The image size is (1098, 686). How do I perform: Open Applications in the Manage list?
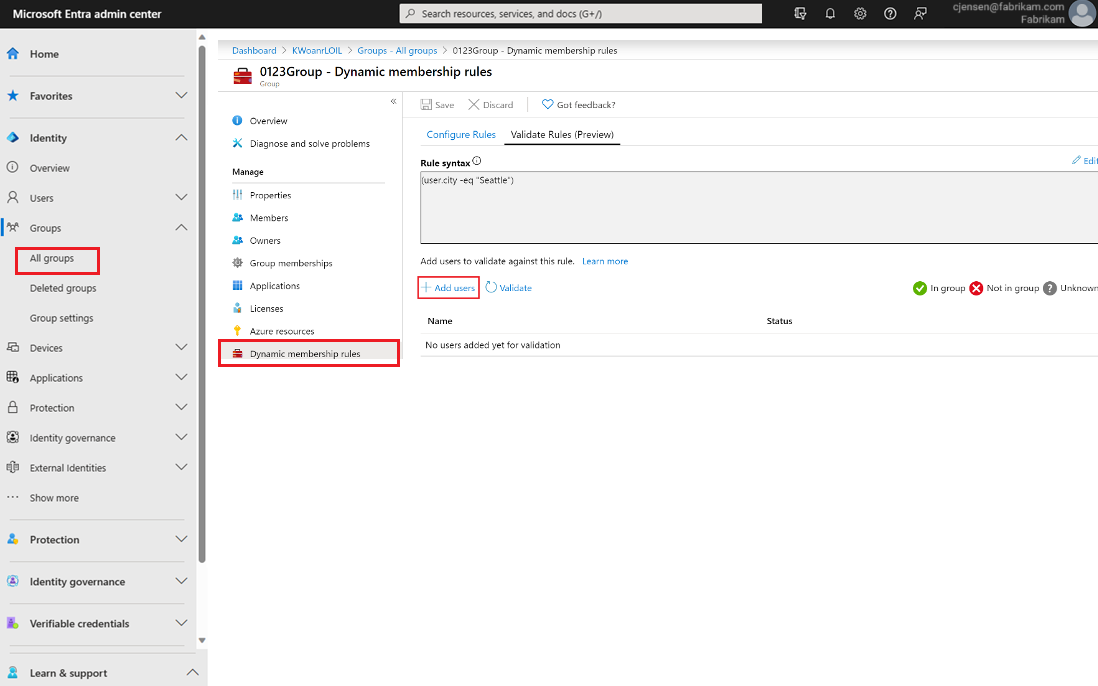[274, 286]
